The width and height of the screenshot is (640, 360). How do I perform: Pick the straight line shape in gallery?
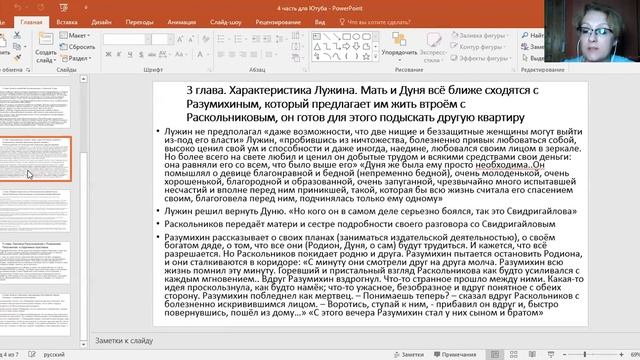[327, 37]
